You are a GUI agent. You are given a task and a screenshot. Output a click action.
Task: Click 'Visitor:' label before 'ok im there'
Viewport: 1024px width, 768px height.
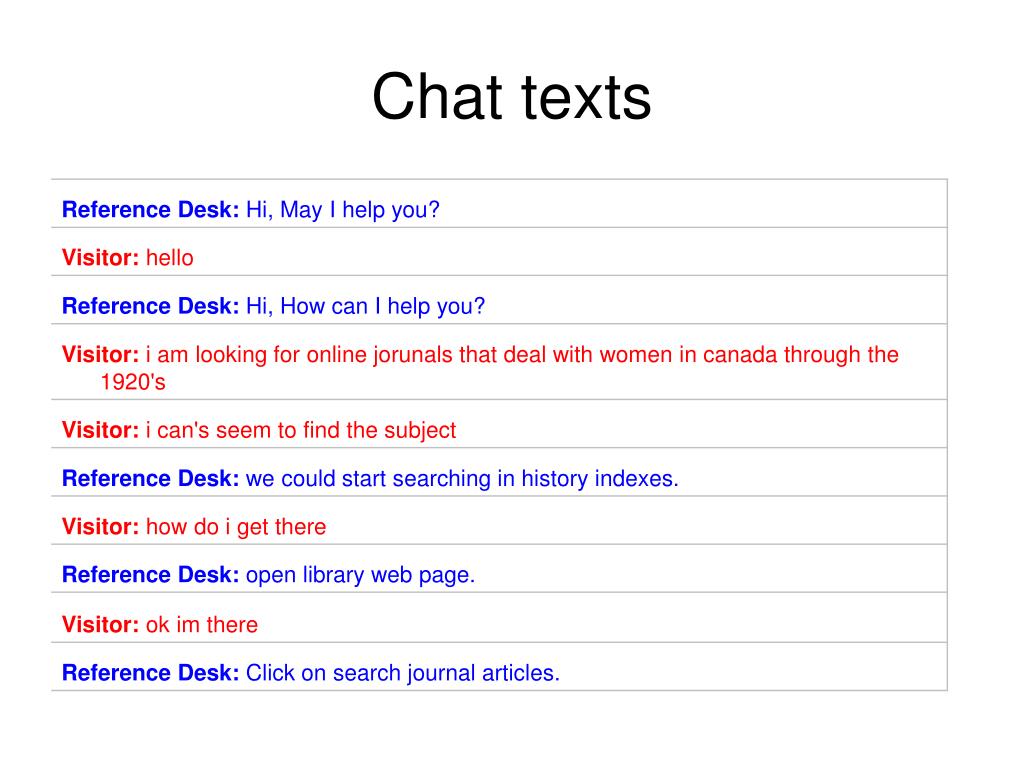pos(101,625)
